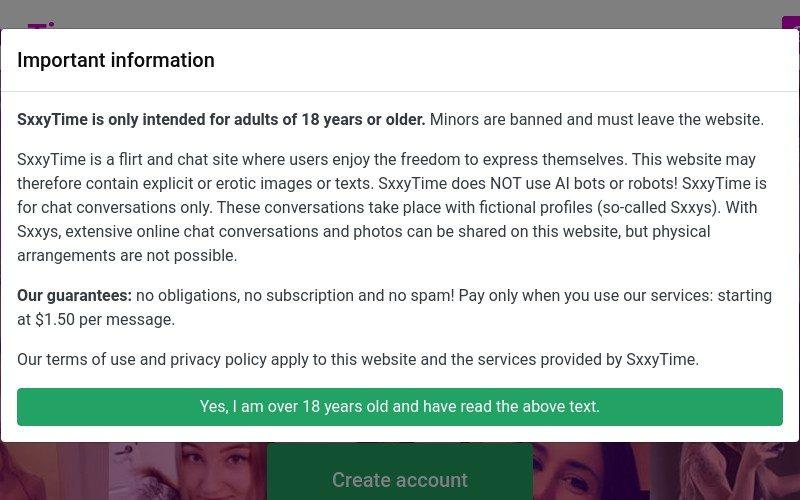Click the bold 18 years or older sentence
The width and height of the screenshot is (800, 500).
pos(221,119)
